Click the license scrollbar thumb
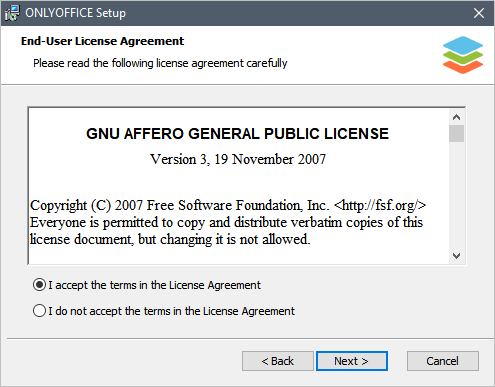Screen dimensions: 495x387 tap(456, 134)
